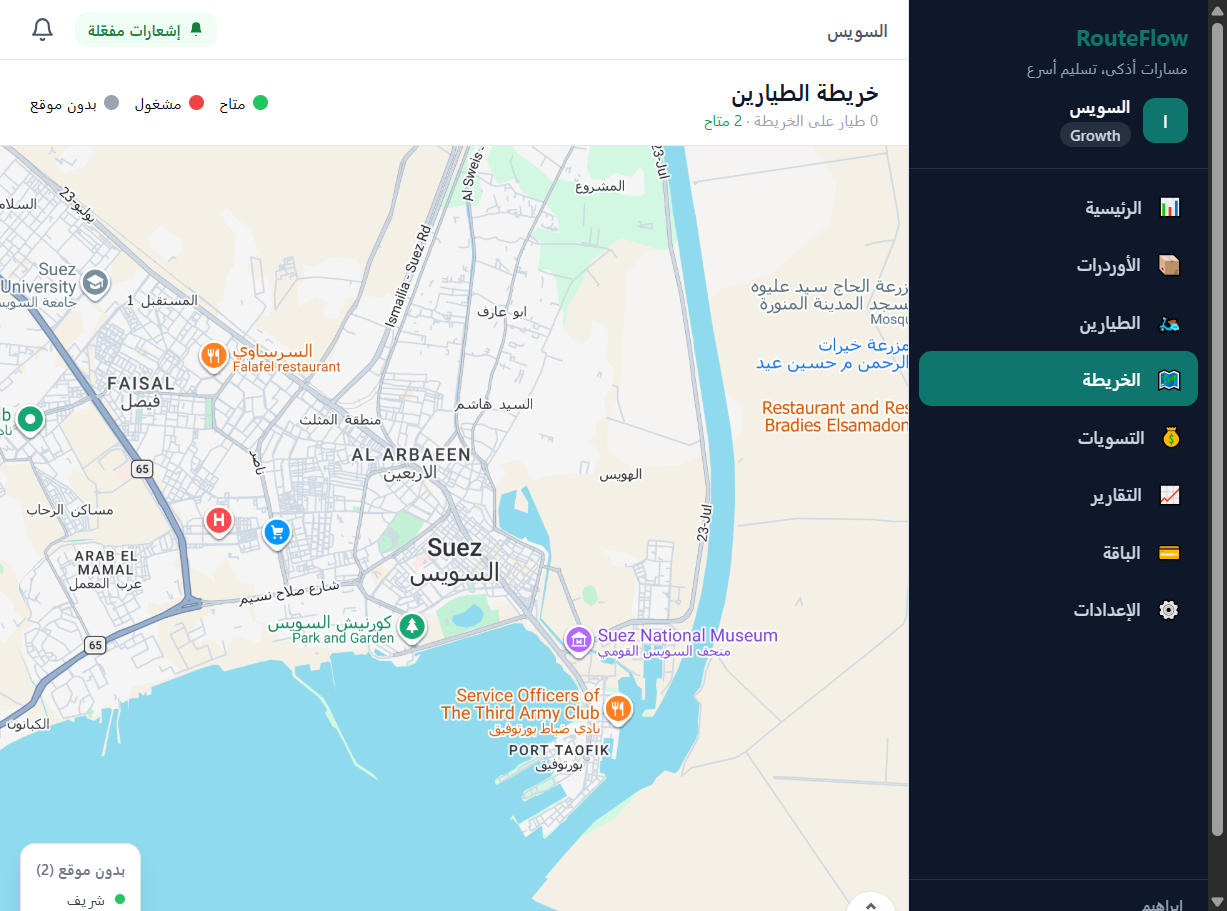Click the green avatar with letter I
Image resolution: width=1227 pixels, height=911 pixels.
pos(1165,121)
